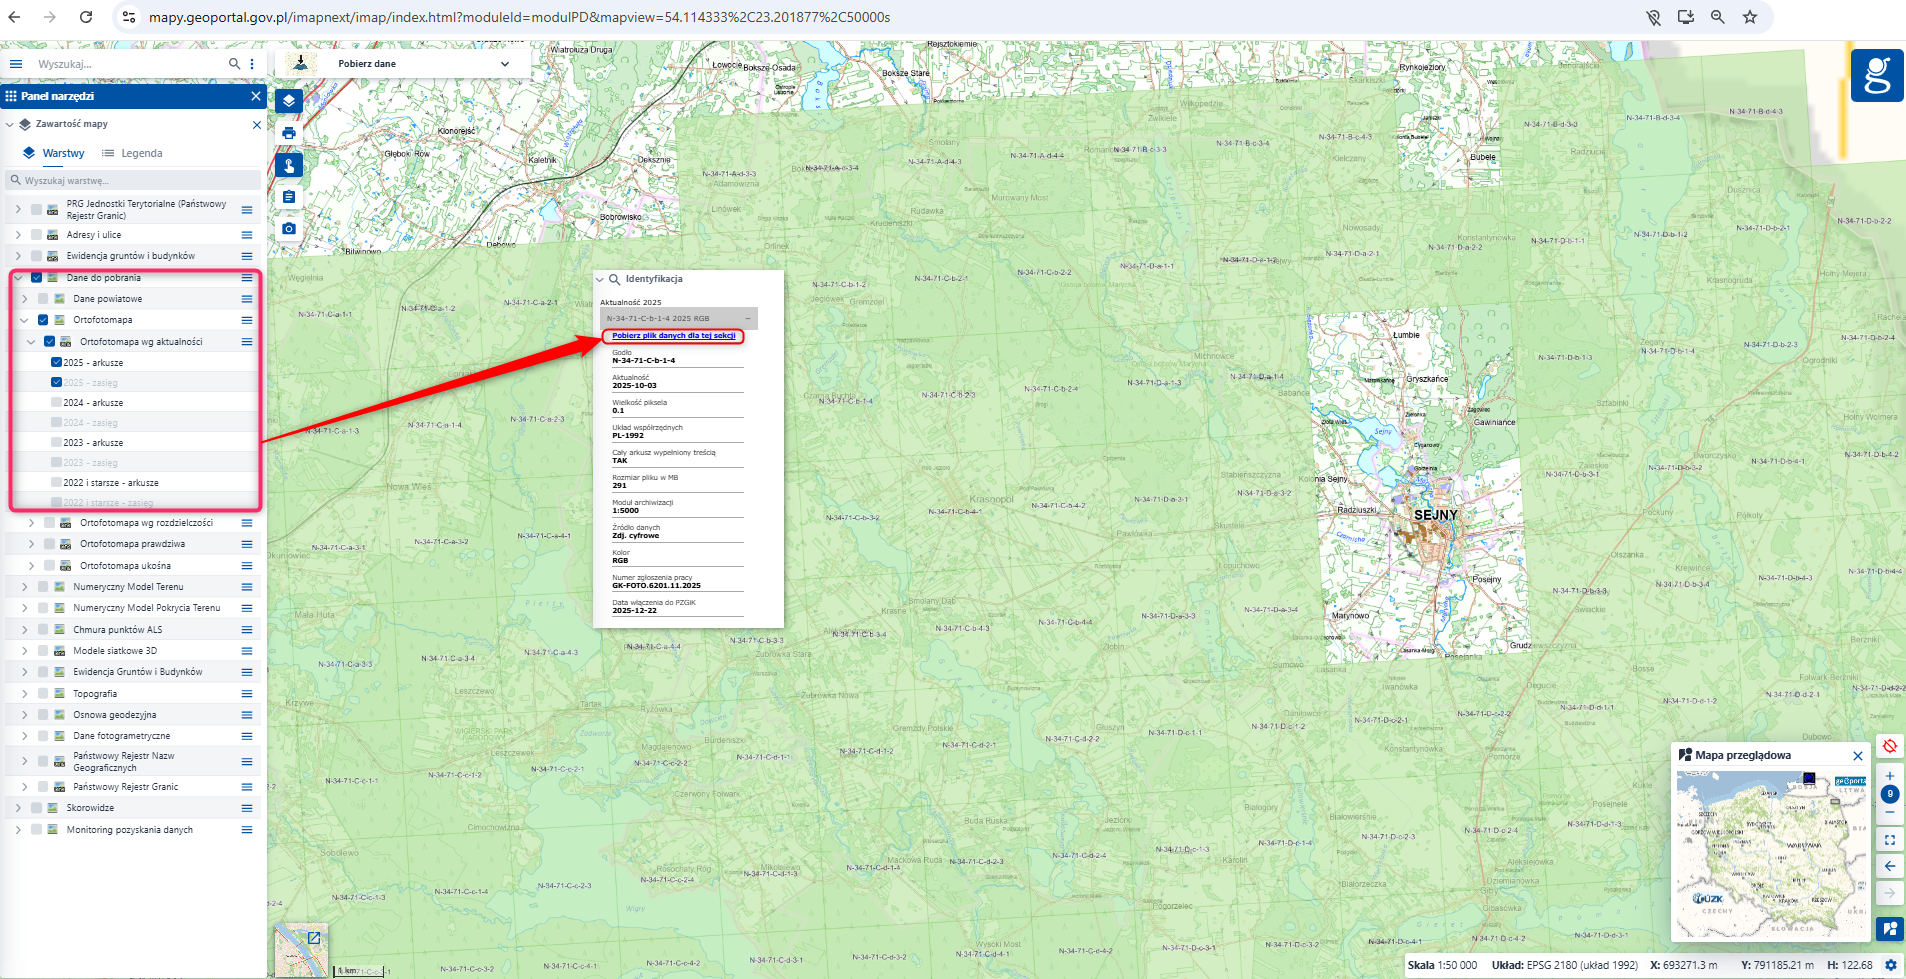Show full map extent icon
The image size is (1906, 979).
(x=1890, y=840)
